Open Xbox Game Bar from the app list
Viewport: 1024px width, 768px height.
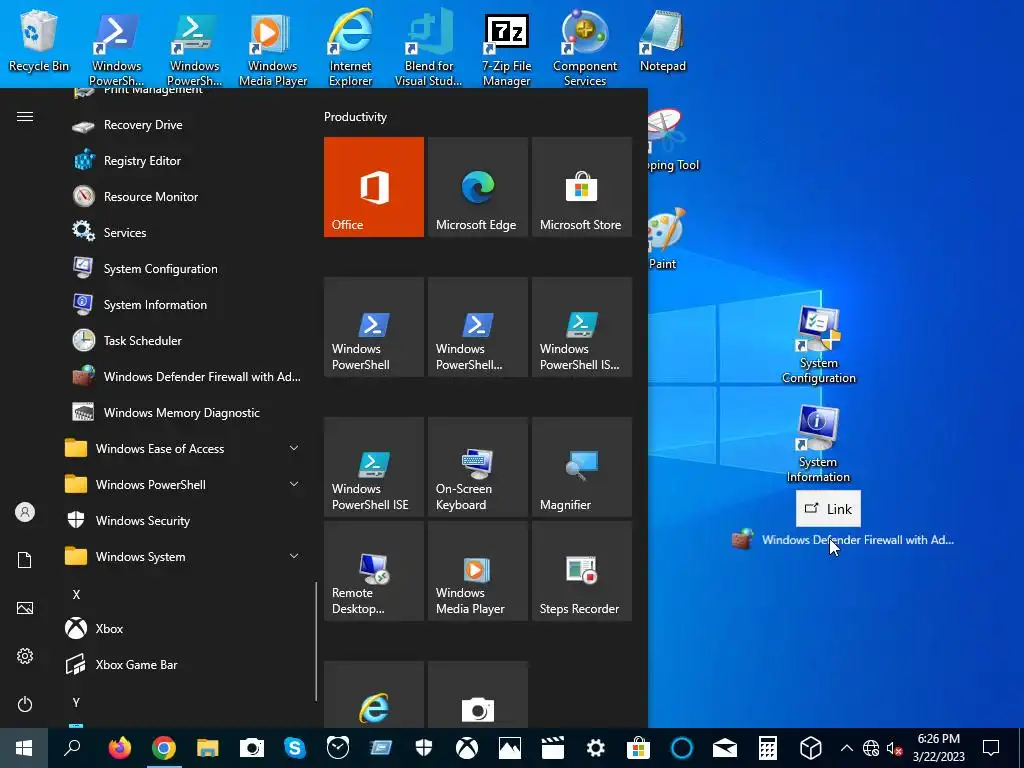[x=183, y=664]
